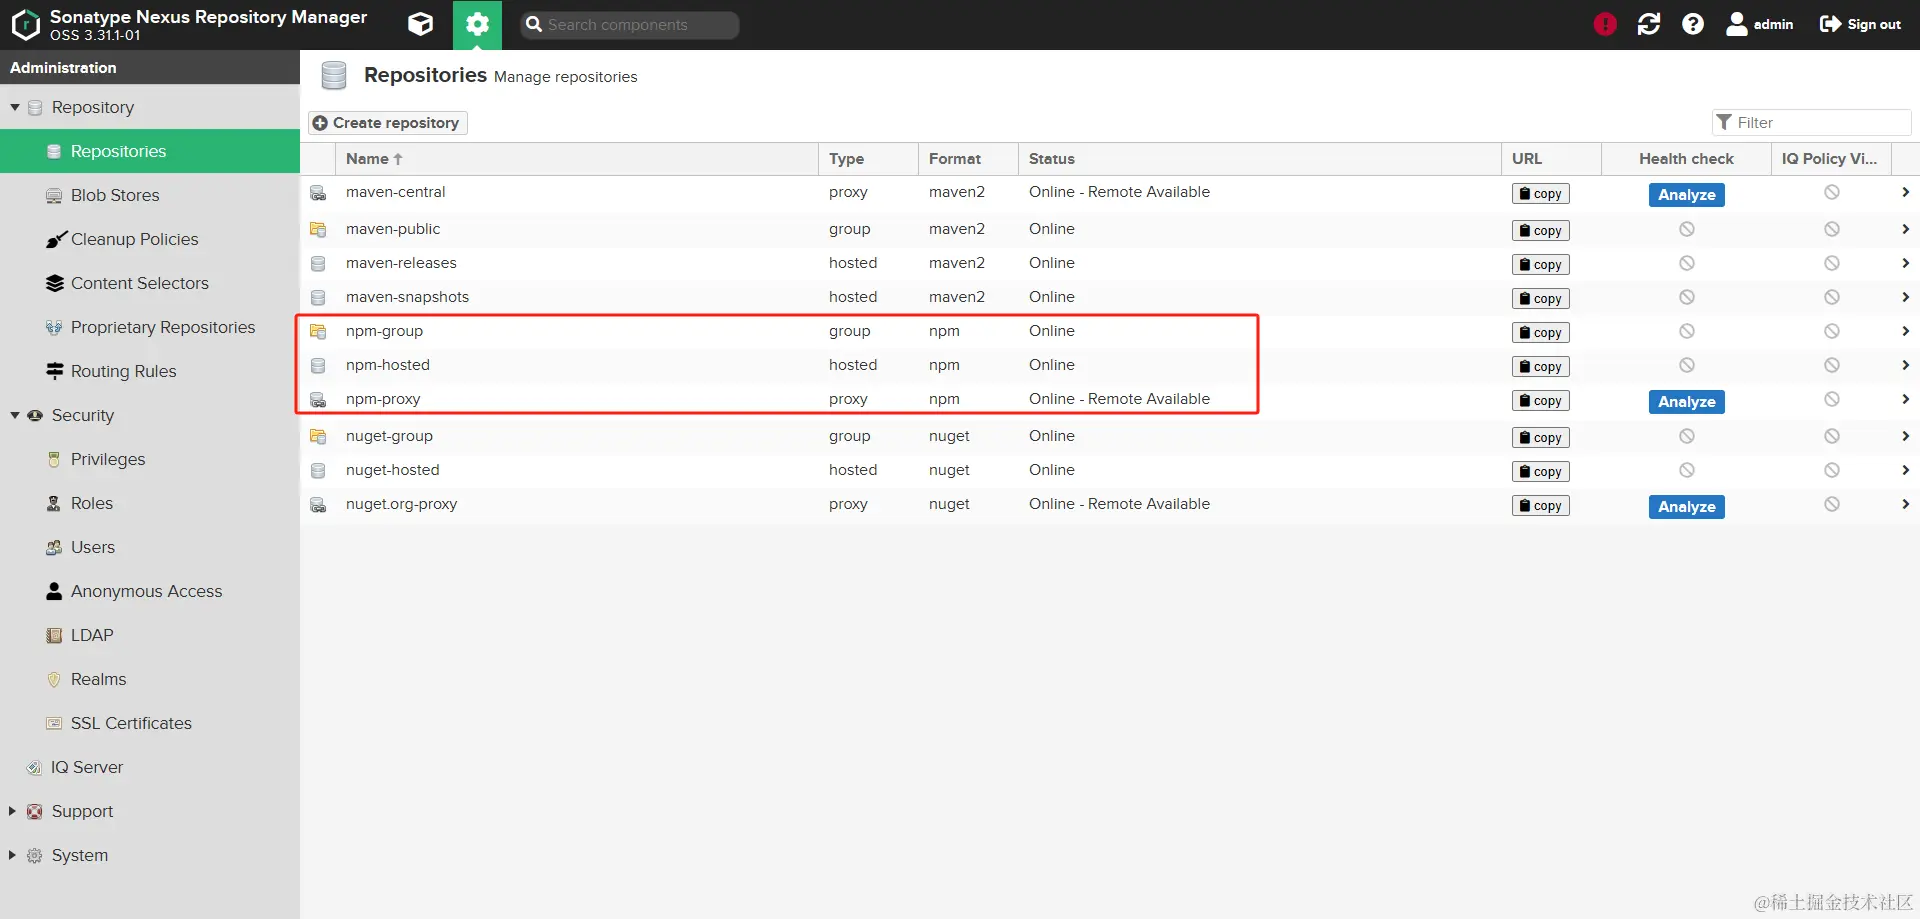The height and width of the screenshot is (919, 1920).
Task: Select the nuget-group repository name
Action: (x=389, y=436)
